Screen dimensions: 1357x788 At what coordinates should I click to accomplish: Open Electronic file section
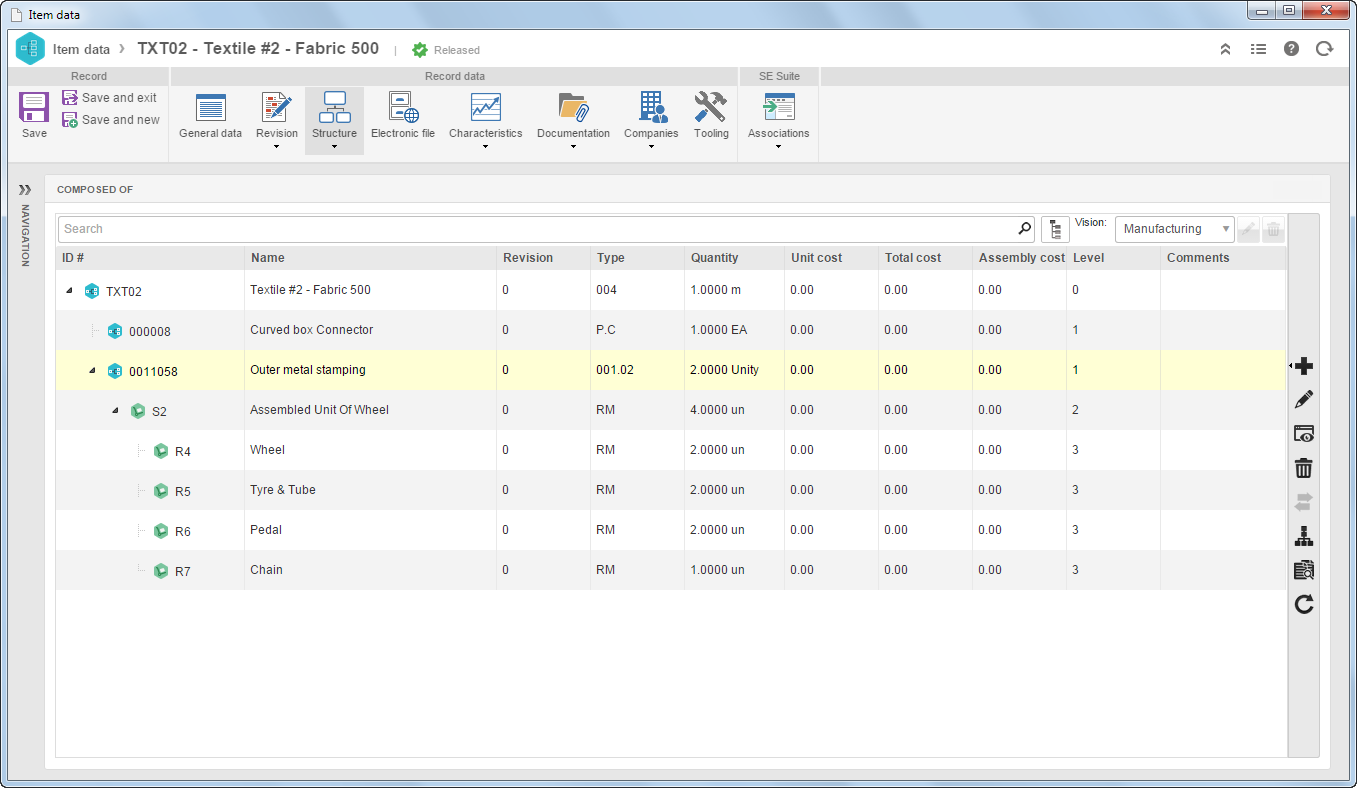pos(403,115)
